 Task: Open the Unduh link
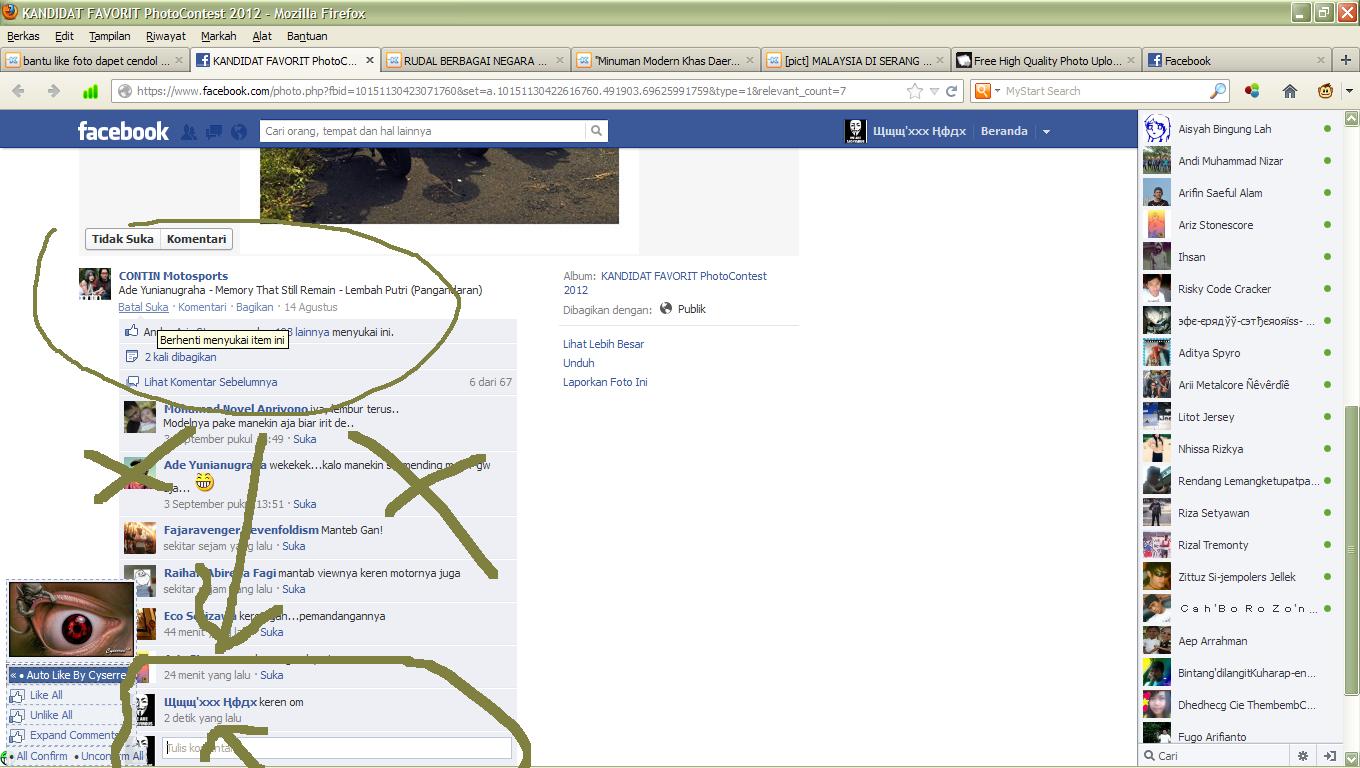578,363
